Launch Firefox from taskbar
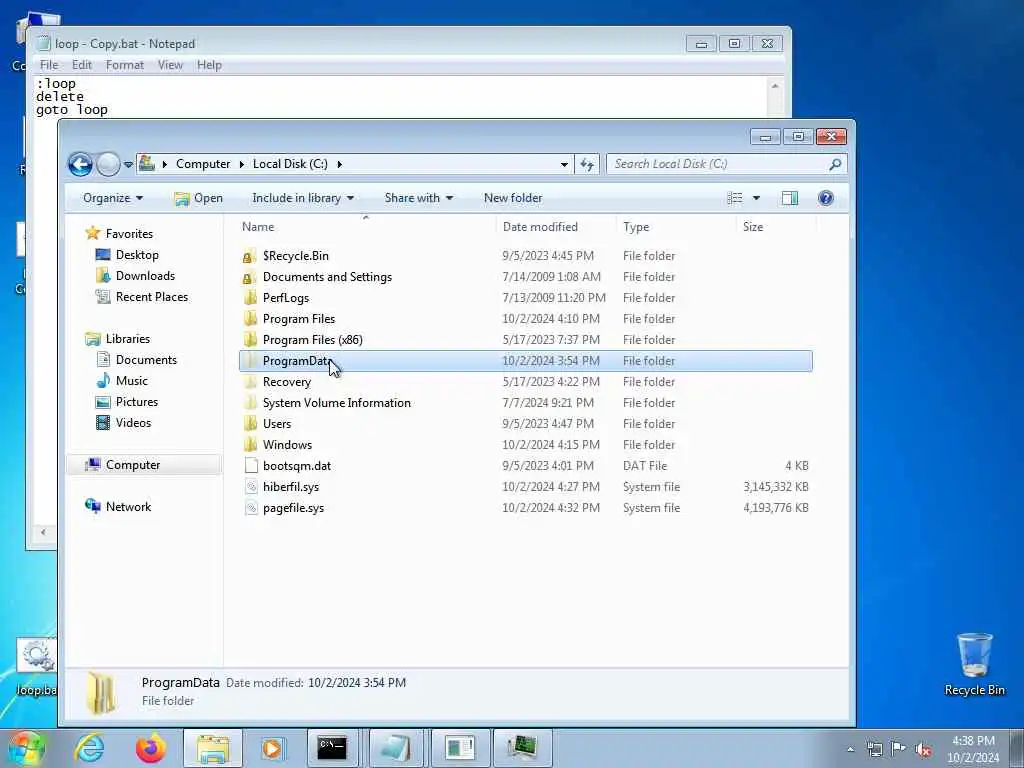Image resolution: width=1024 pixels, height=768 pixels. click(151, 748)
